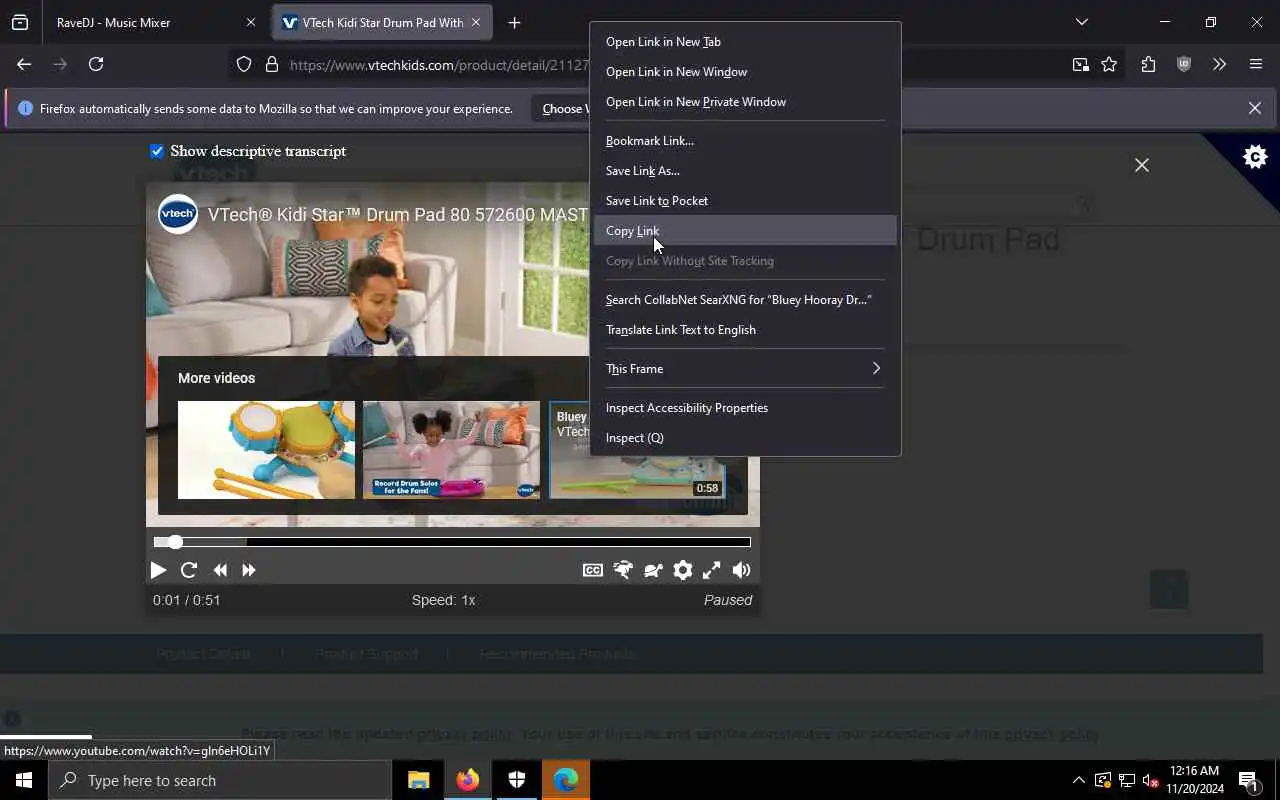Viewport: 1280px width, 800px height.
Task: Close the RaveDJ tab
Action: pos(251,22)
